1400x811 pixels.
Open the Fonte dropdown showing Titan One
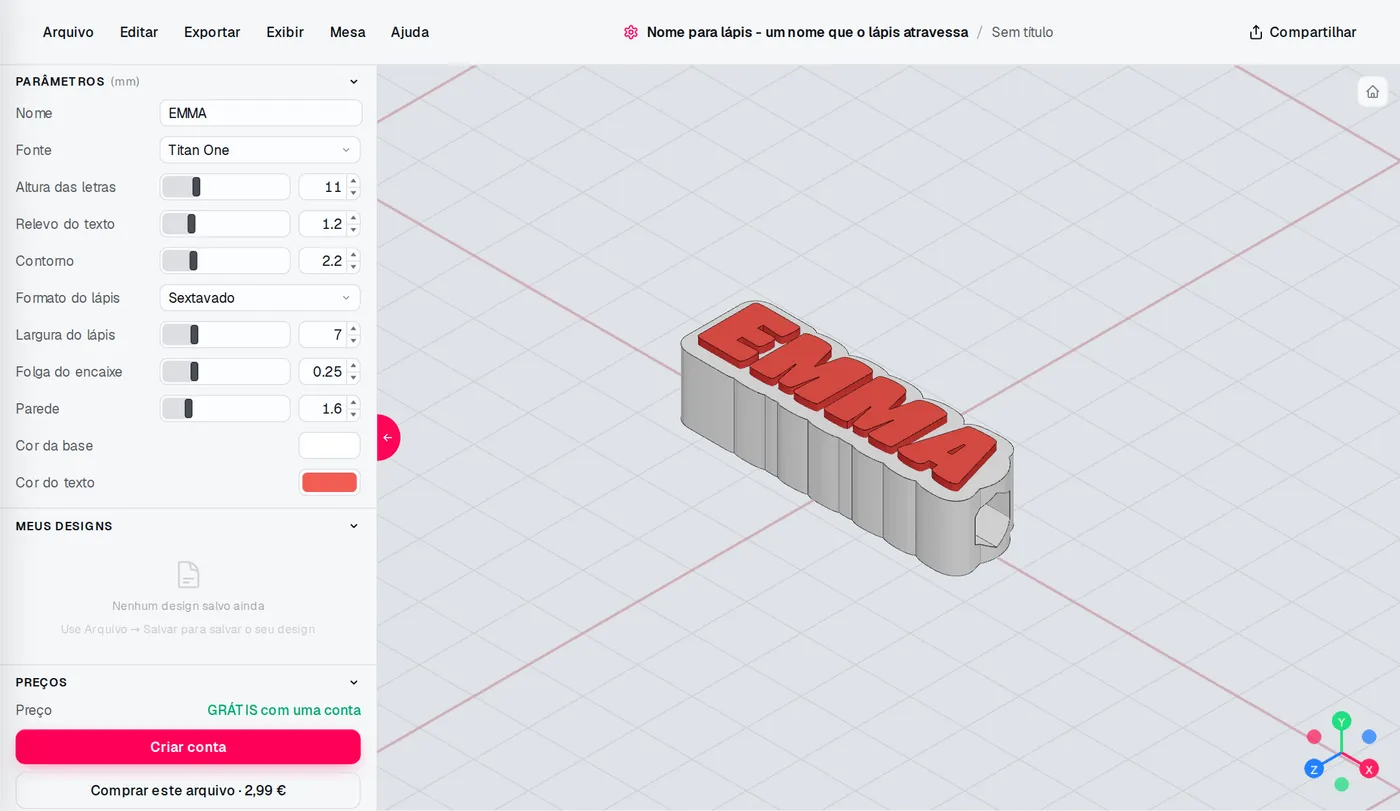pos(260,150)
